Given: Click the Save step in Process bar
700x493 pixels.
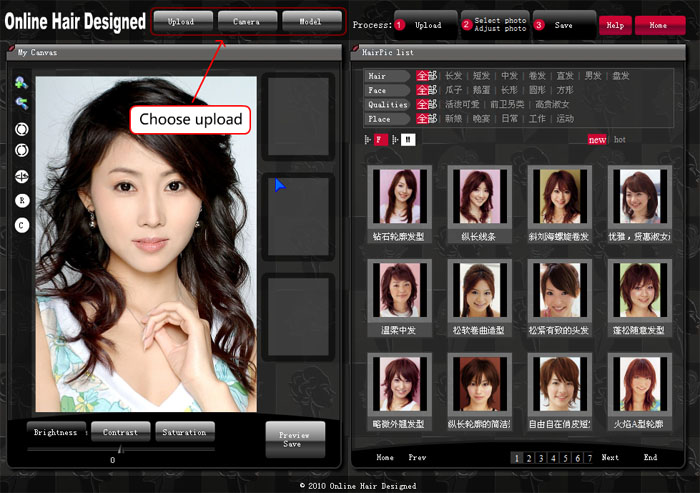Looking at the screenshot, I should click(x=564, y=25).
